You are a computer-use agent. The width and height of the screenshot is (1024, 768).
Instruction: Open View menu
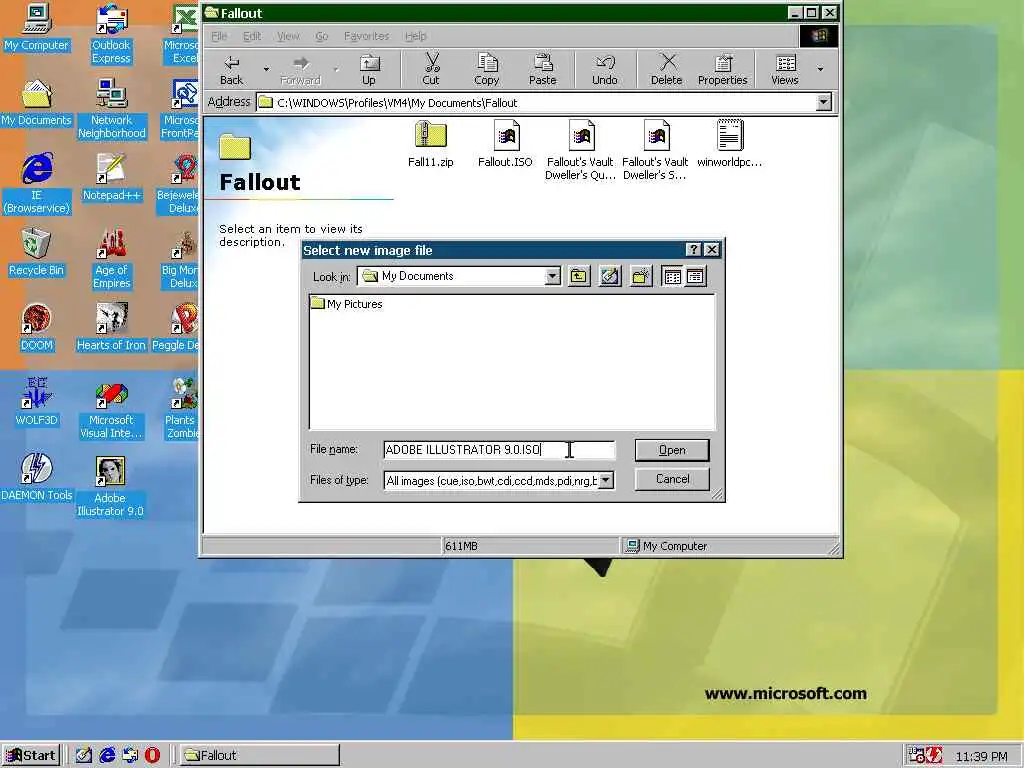point(288,36)
